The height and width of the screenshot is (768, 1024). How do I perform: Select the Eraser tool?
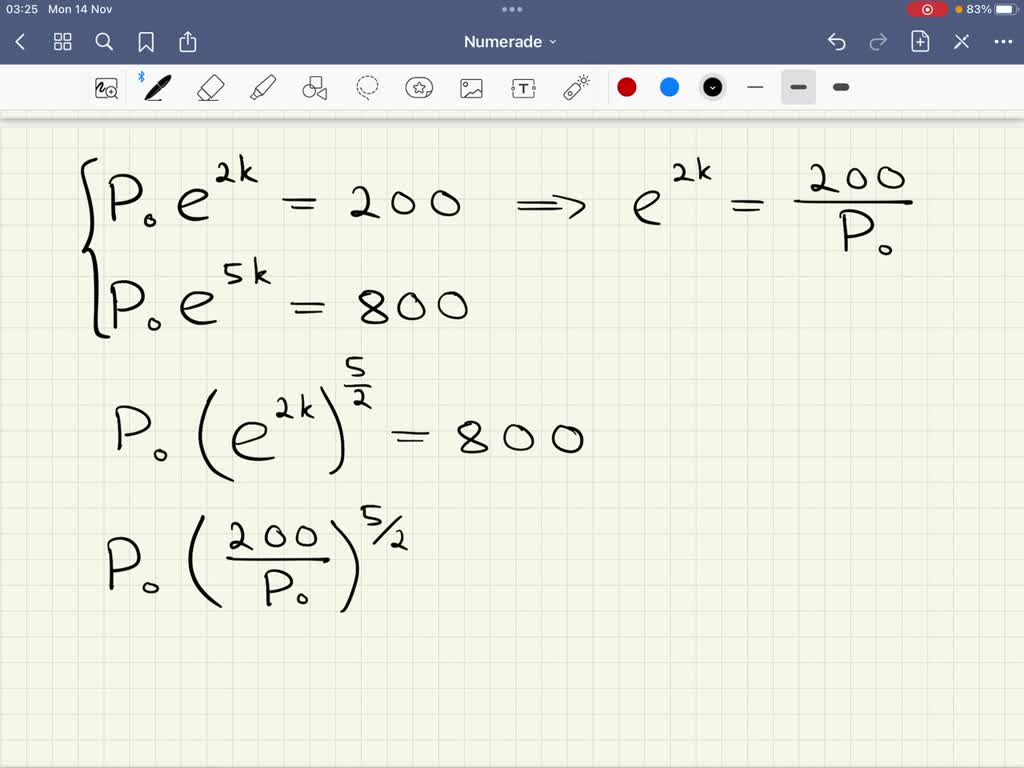210,88
